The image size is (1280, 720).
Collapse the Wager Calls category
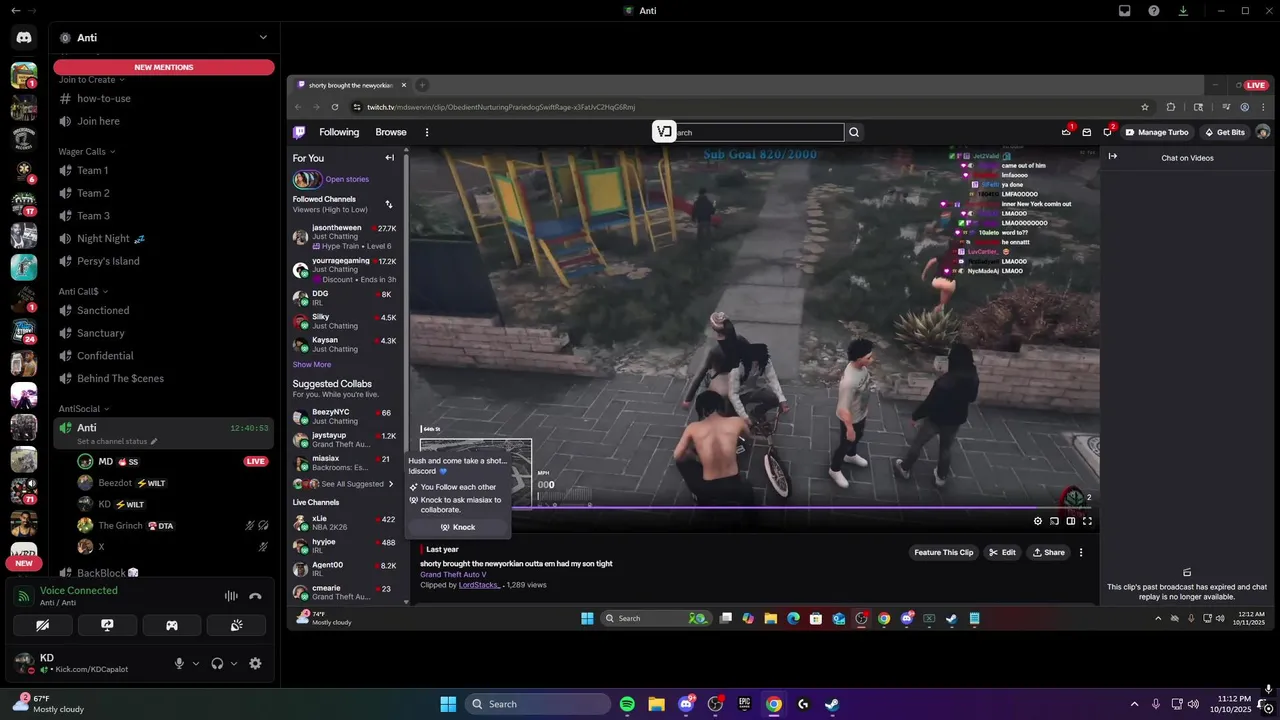click(87, 152)
